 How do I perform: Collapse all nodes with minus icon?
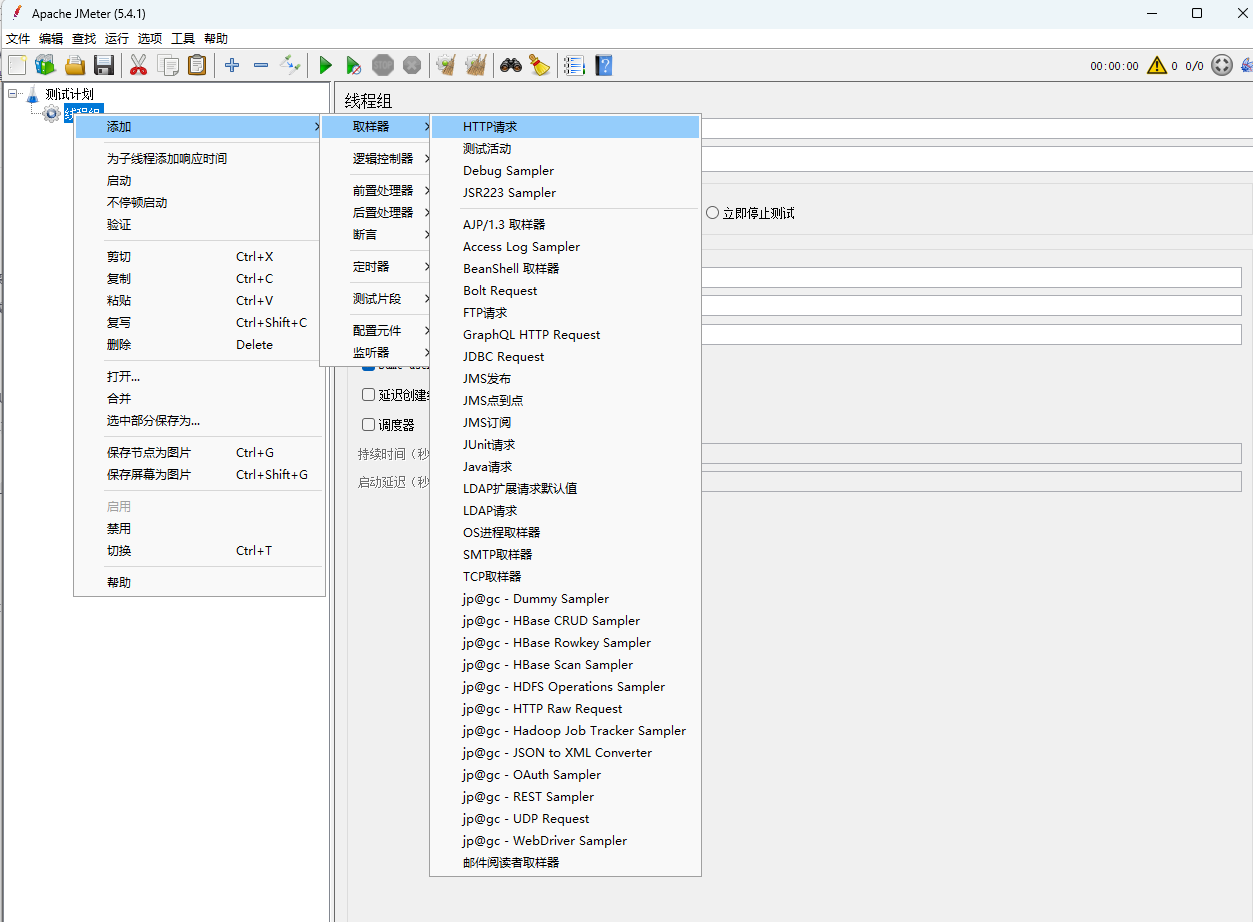[x=261, y=65]
